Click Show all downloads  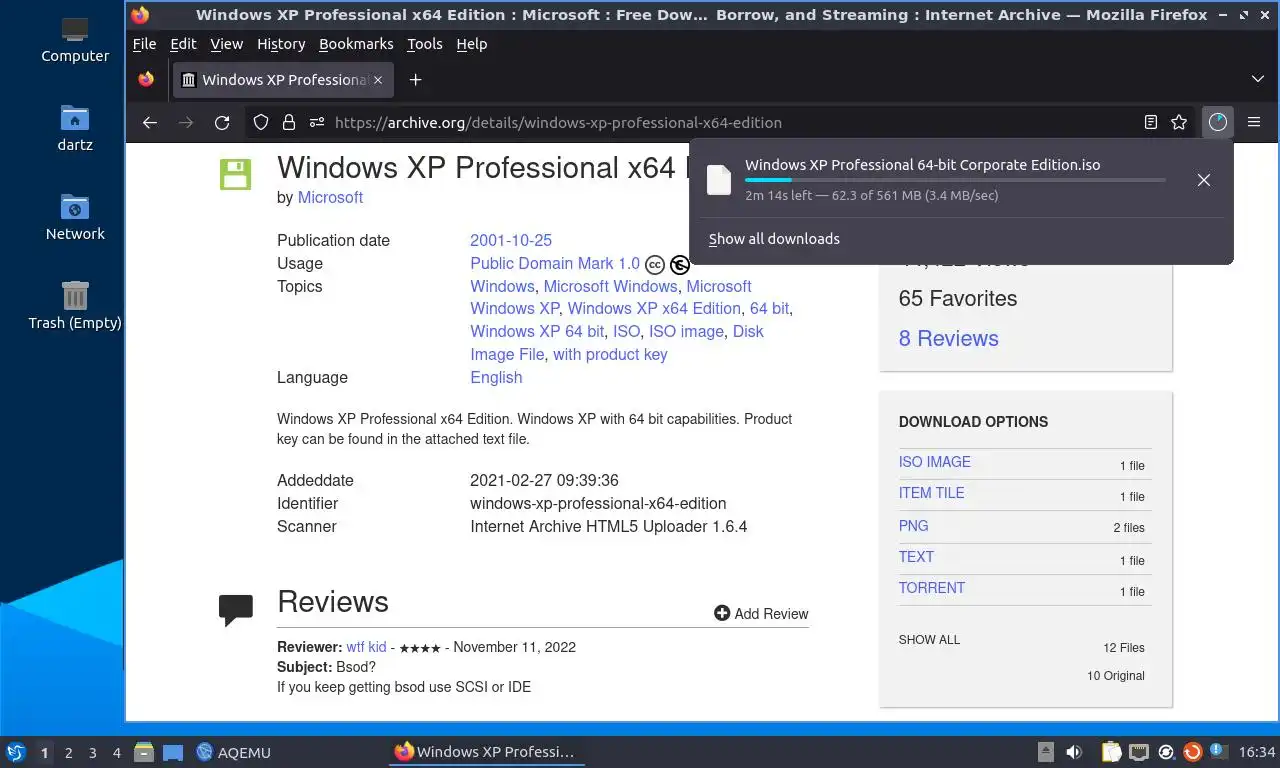point(774,239)
